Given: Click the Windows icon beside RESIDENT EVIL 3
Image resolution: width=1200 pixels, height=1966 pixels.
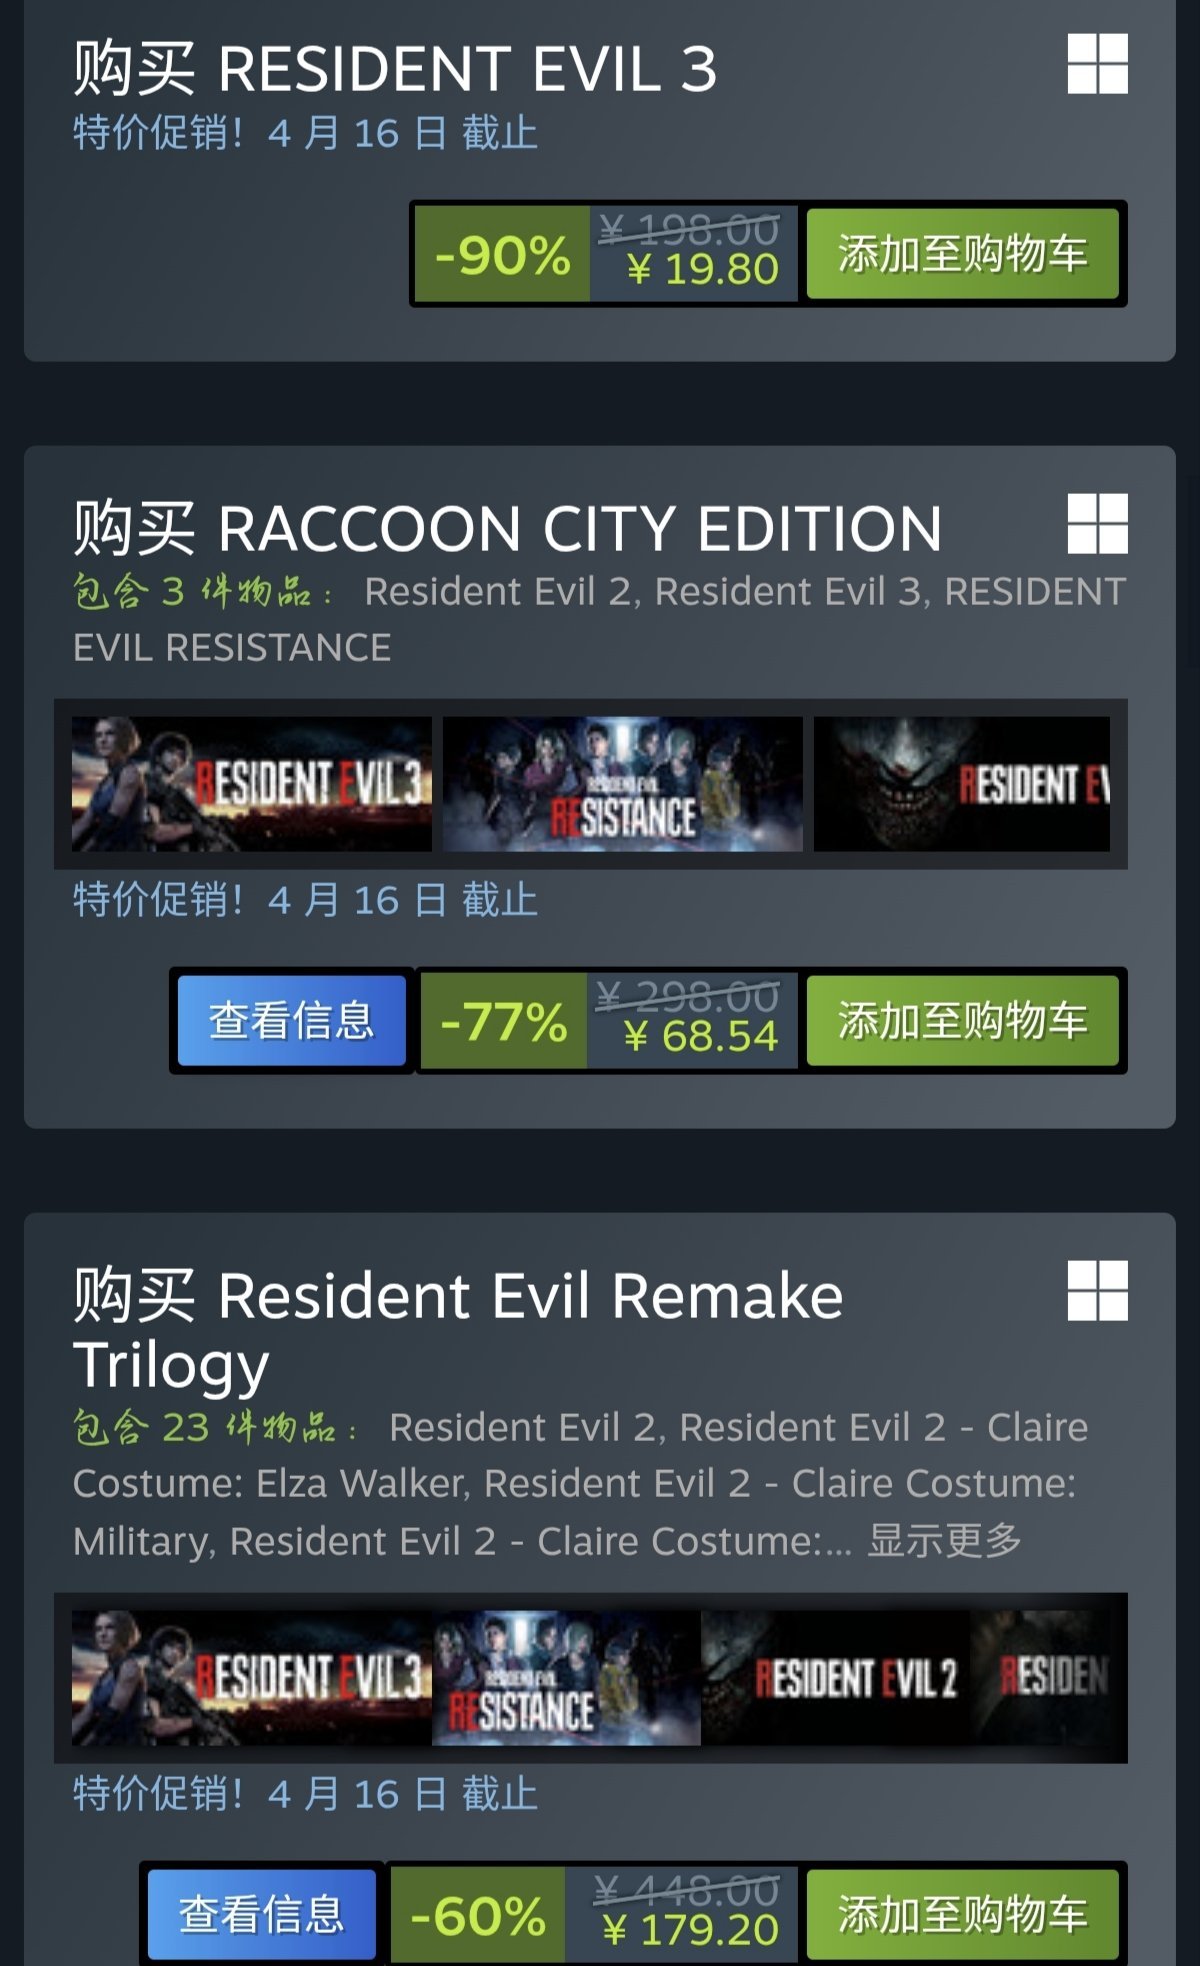Looking at the screenshot, I should (1097, 63).
